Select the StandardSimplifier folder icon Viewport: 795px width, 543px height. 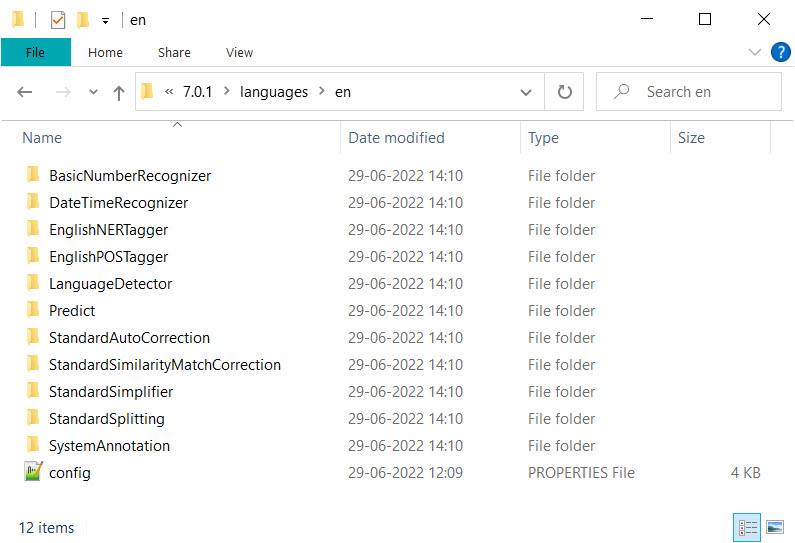[33, 390]
